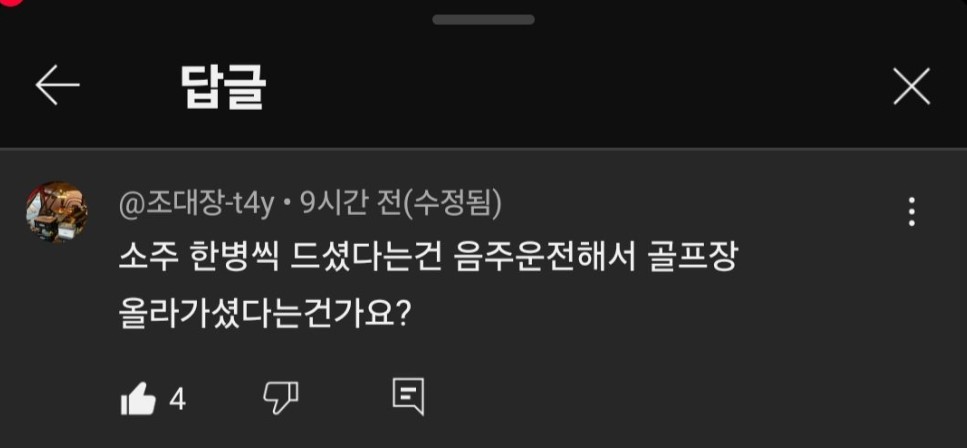Go back using the left arrow

(57, 85)
